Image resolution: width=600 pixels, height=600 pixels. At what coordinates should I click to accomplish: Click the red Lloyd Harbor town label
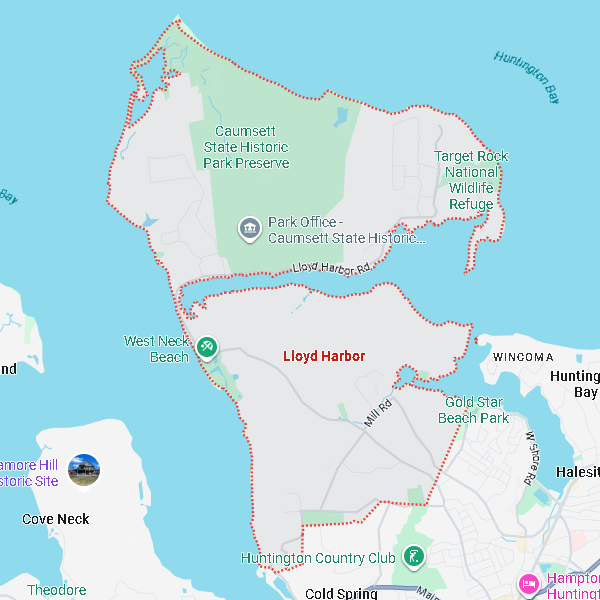(324, 356)
